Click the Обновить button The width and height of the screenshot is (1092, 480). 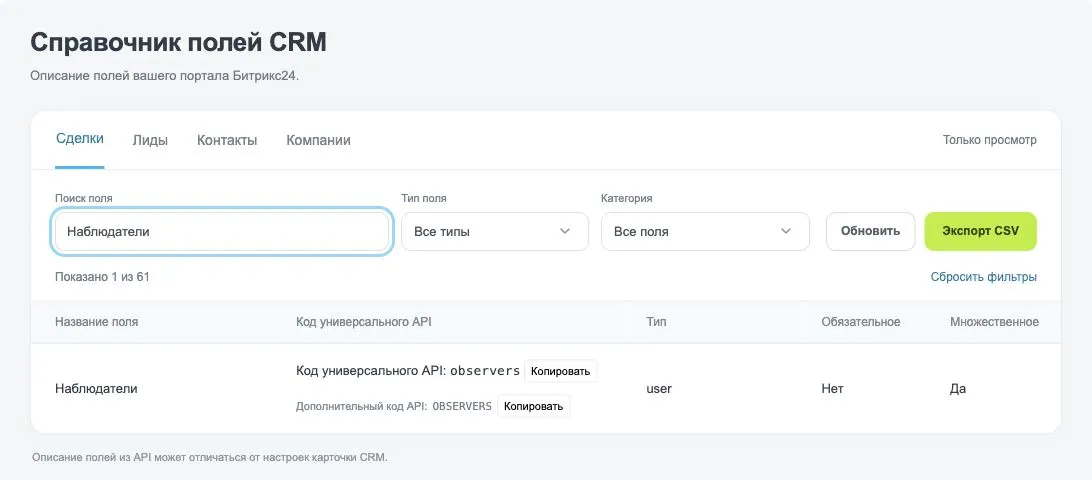coord(870,231)
